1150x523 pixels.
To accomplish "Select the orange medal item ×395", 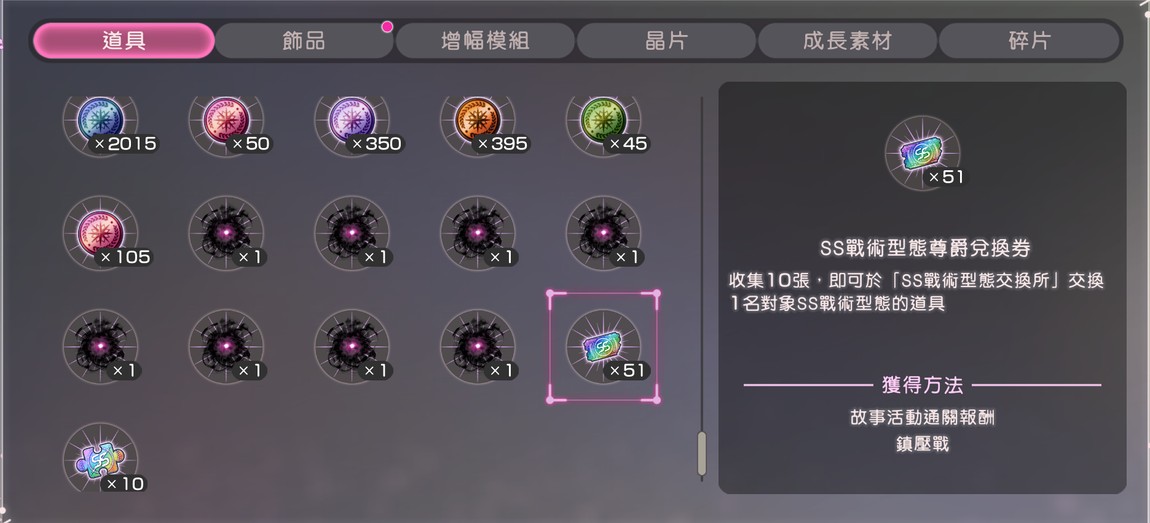I will [477, 121].
